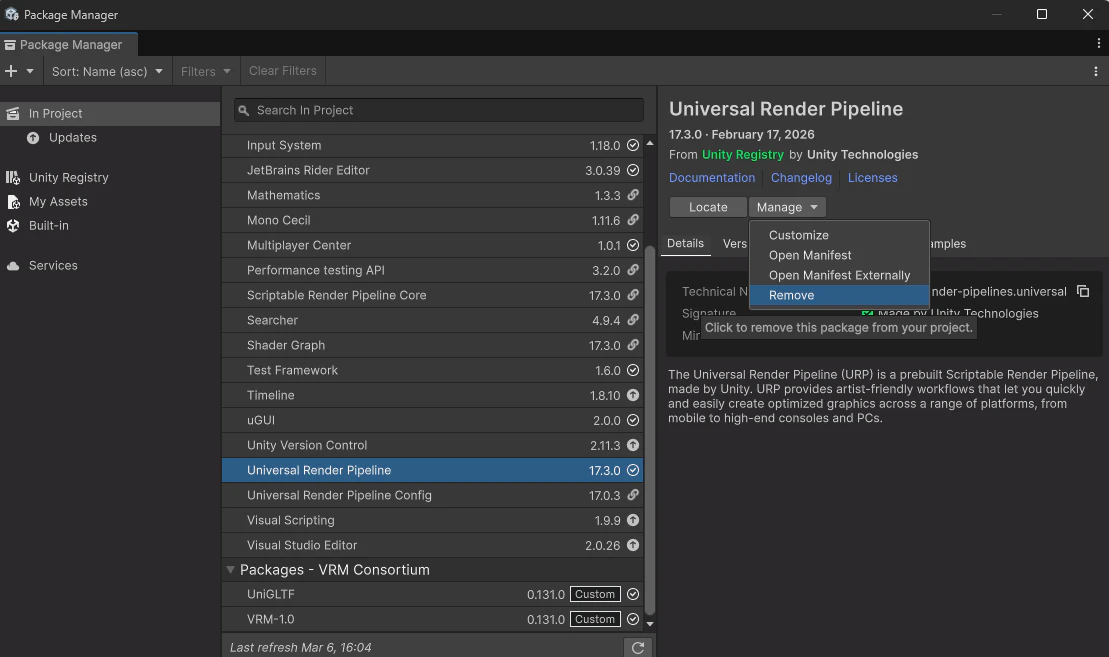Click the Built-in packages cube icon
Image resolution: width=1109 pixels, height=657 pixels.
(13, 225)
